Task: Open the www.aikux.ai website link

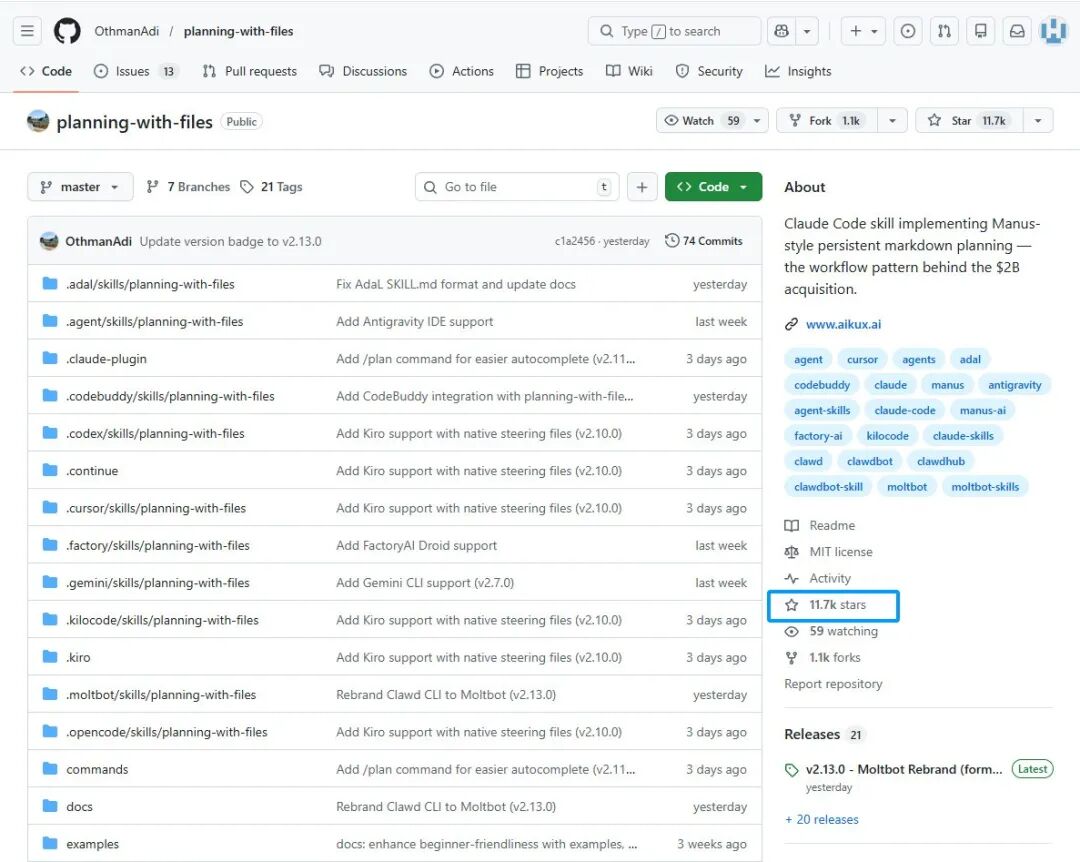Action: pyautogui.click(x=843, y=324)
